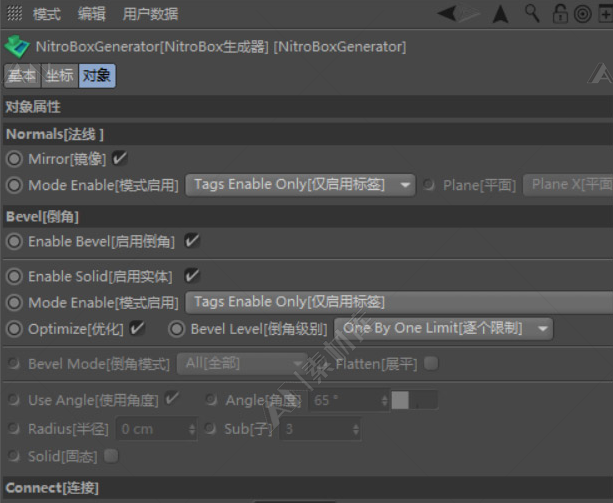Click the up arrow navigation icon
Screen dimensions: 613x503
(x=500, y=14)
